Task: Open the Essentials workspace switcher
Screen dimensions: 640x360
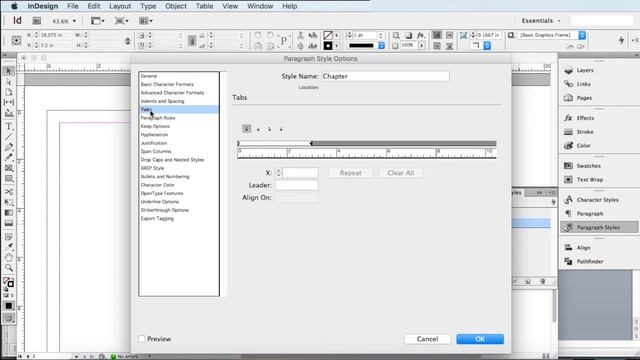Action: (540, 20)
